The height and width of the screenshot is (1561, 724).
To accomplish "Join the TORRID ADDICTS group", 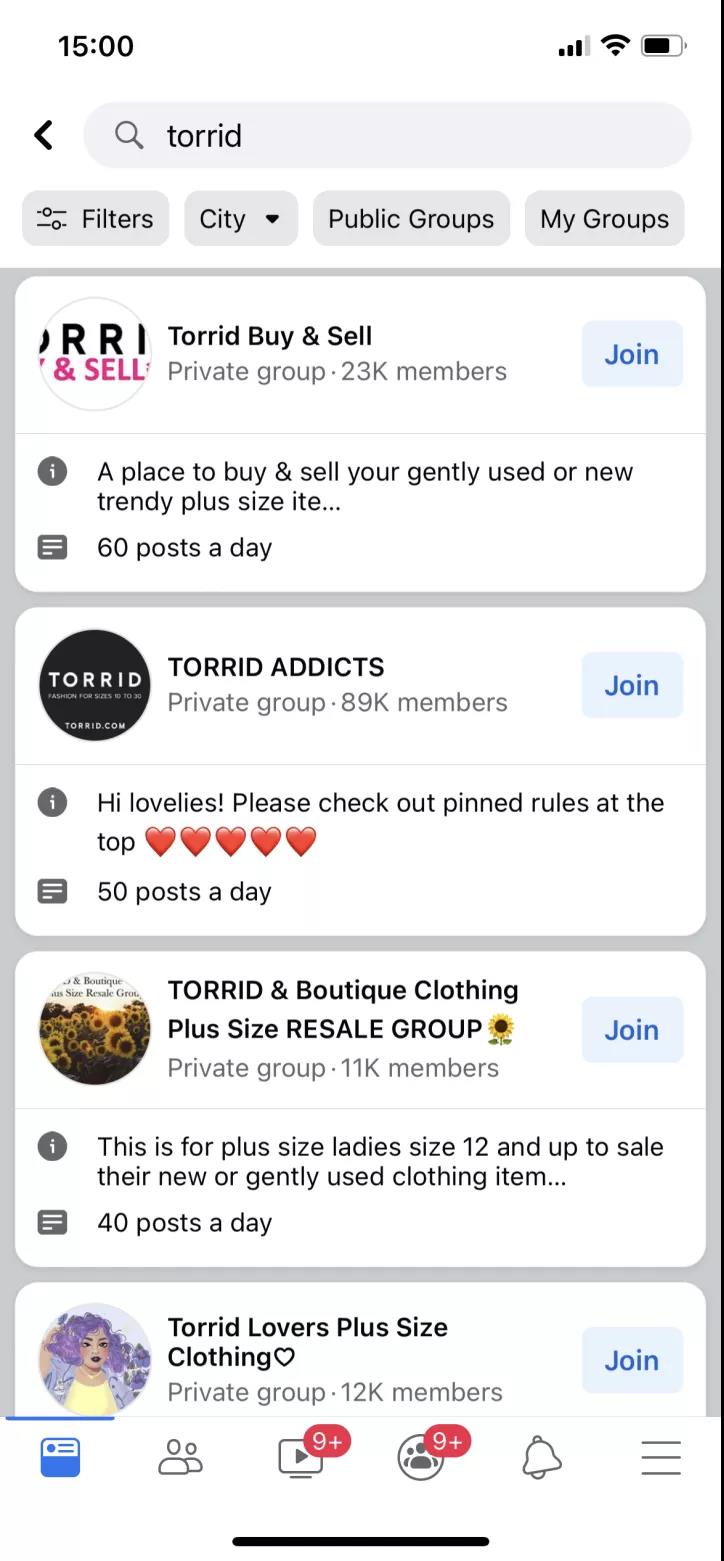I will [632, 685].
